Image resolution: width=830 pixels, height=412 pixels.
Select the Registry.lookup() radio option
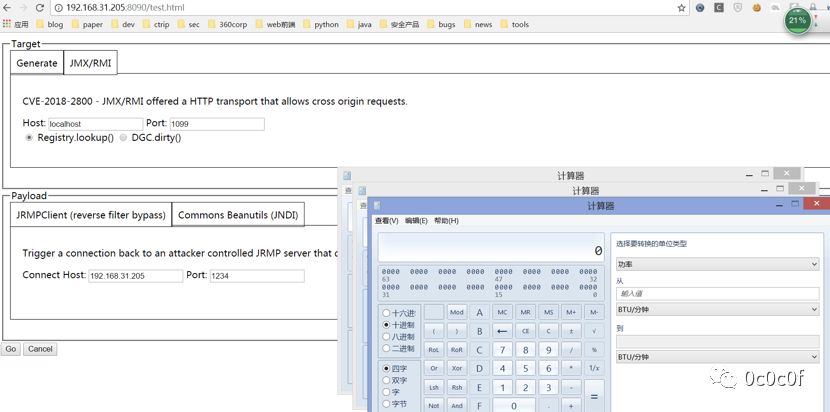tap(29, 138)
